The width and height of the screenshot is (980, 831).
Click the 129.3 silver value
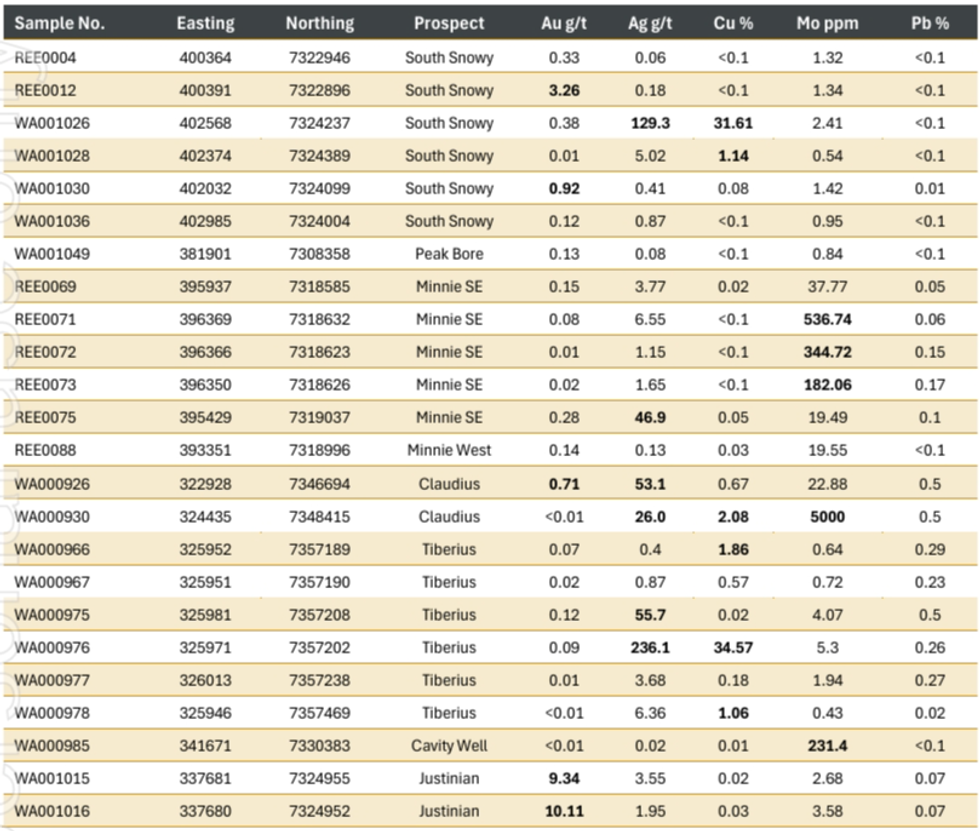pyautogui.click(x=650, y=123)
